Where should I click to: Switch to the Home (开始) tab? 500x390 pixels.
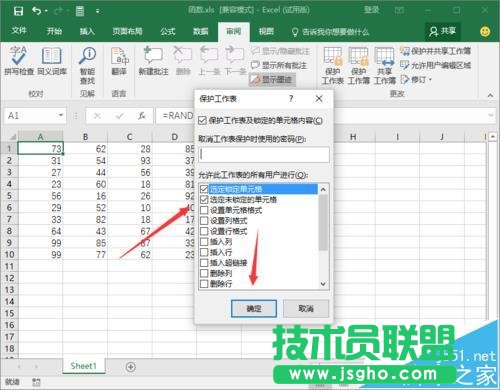coord(54,32)
